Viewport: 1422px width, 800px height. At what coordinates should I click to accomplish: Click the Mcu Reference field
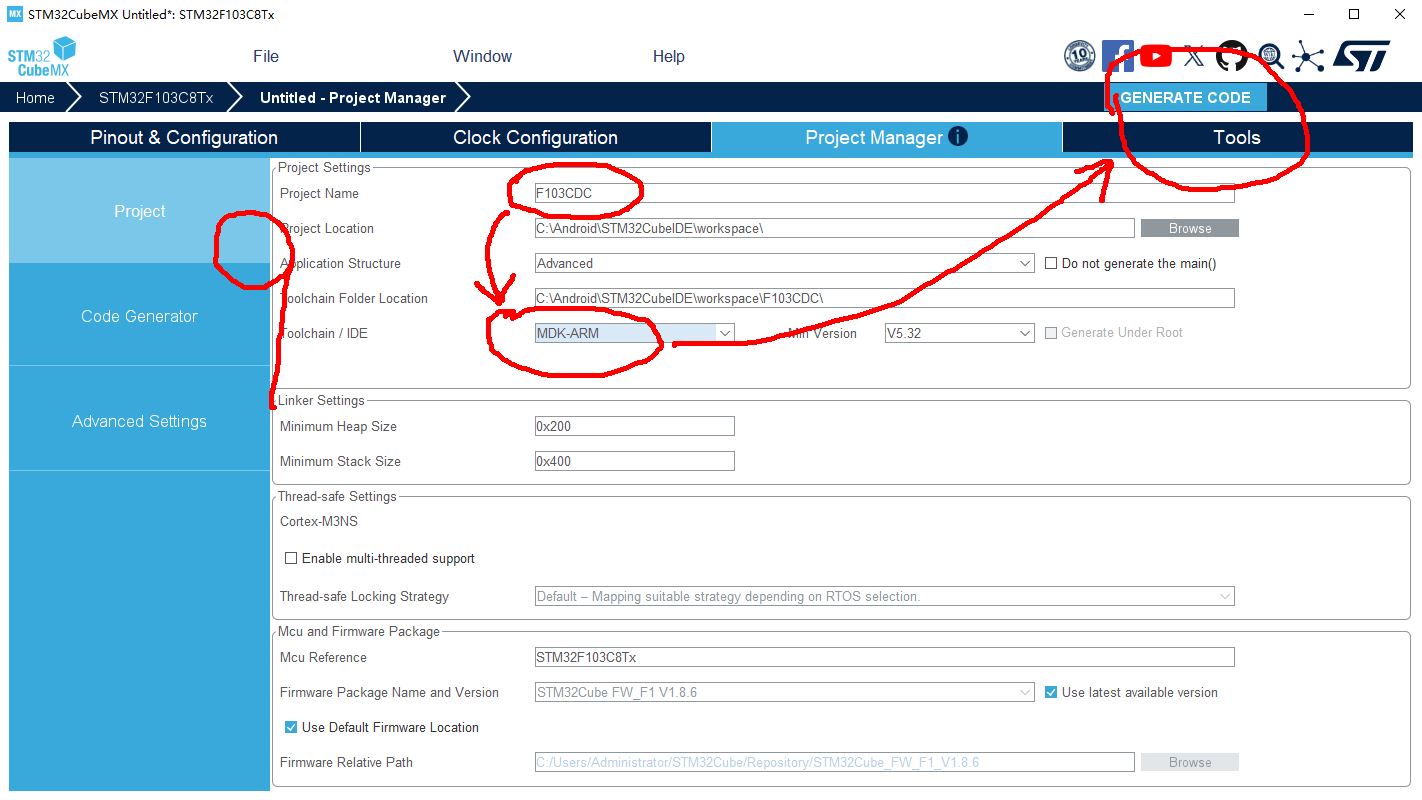pyautogui.click(x=885, y=657)
